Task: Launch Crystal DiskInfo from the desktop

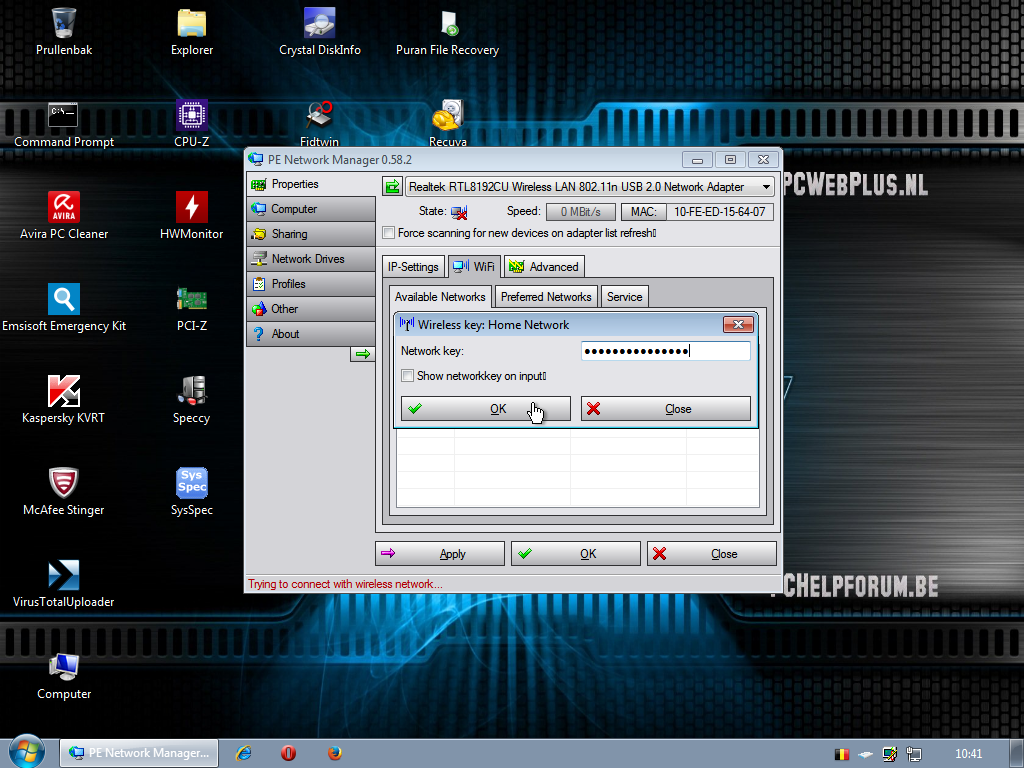Action: click(319, 31)
